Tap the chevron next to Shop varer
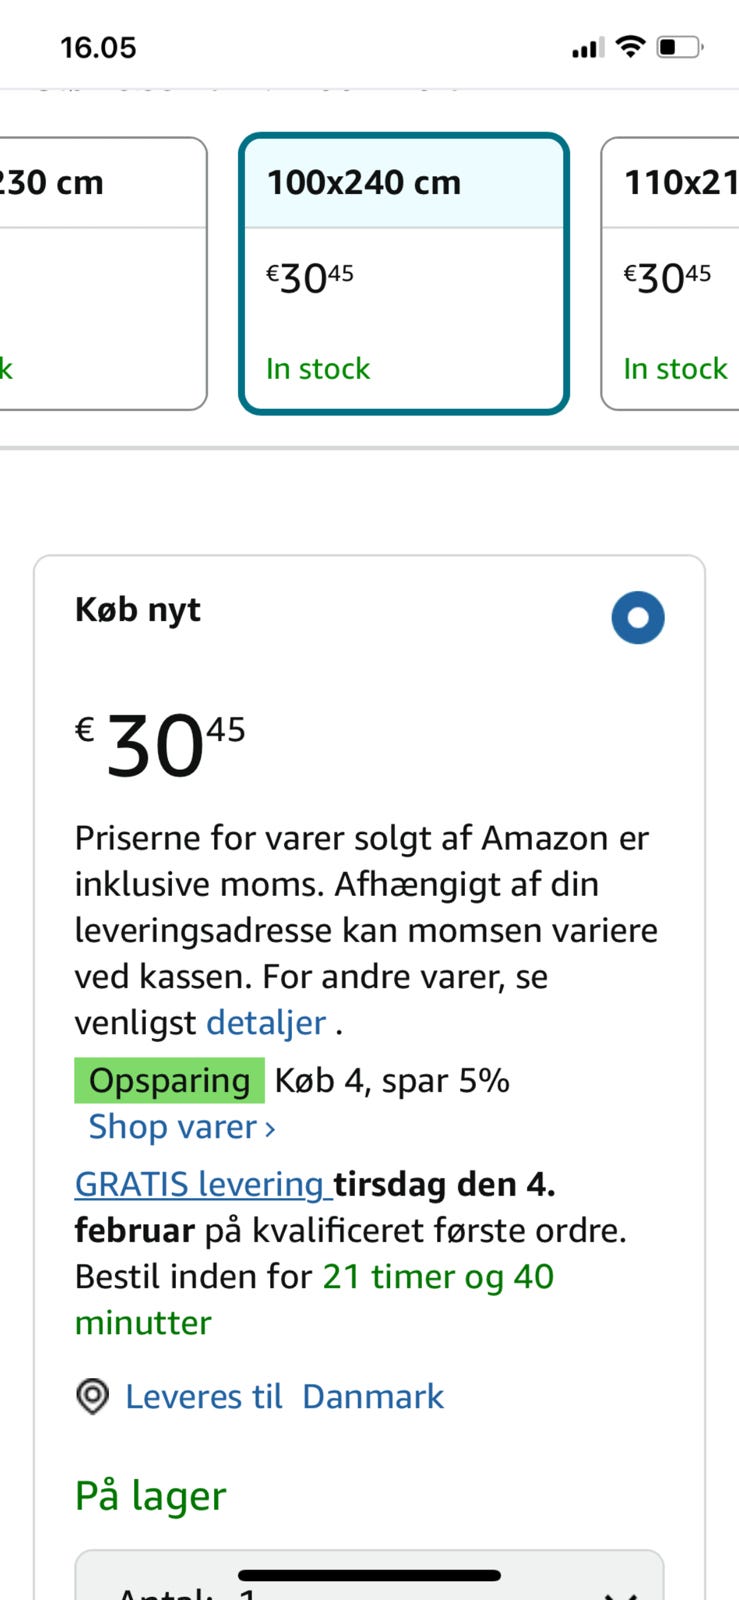Screen dimensions: 739x1600 (270, 1129)
